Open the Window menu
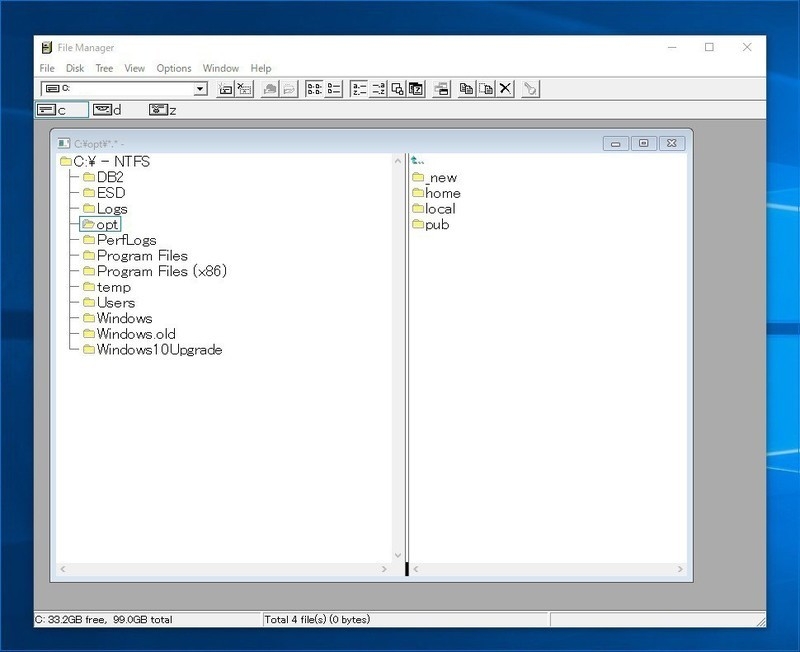The image size is (800, 652). tap(220, 68)
